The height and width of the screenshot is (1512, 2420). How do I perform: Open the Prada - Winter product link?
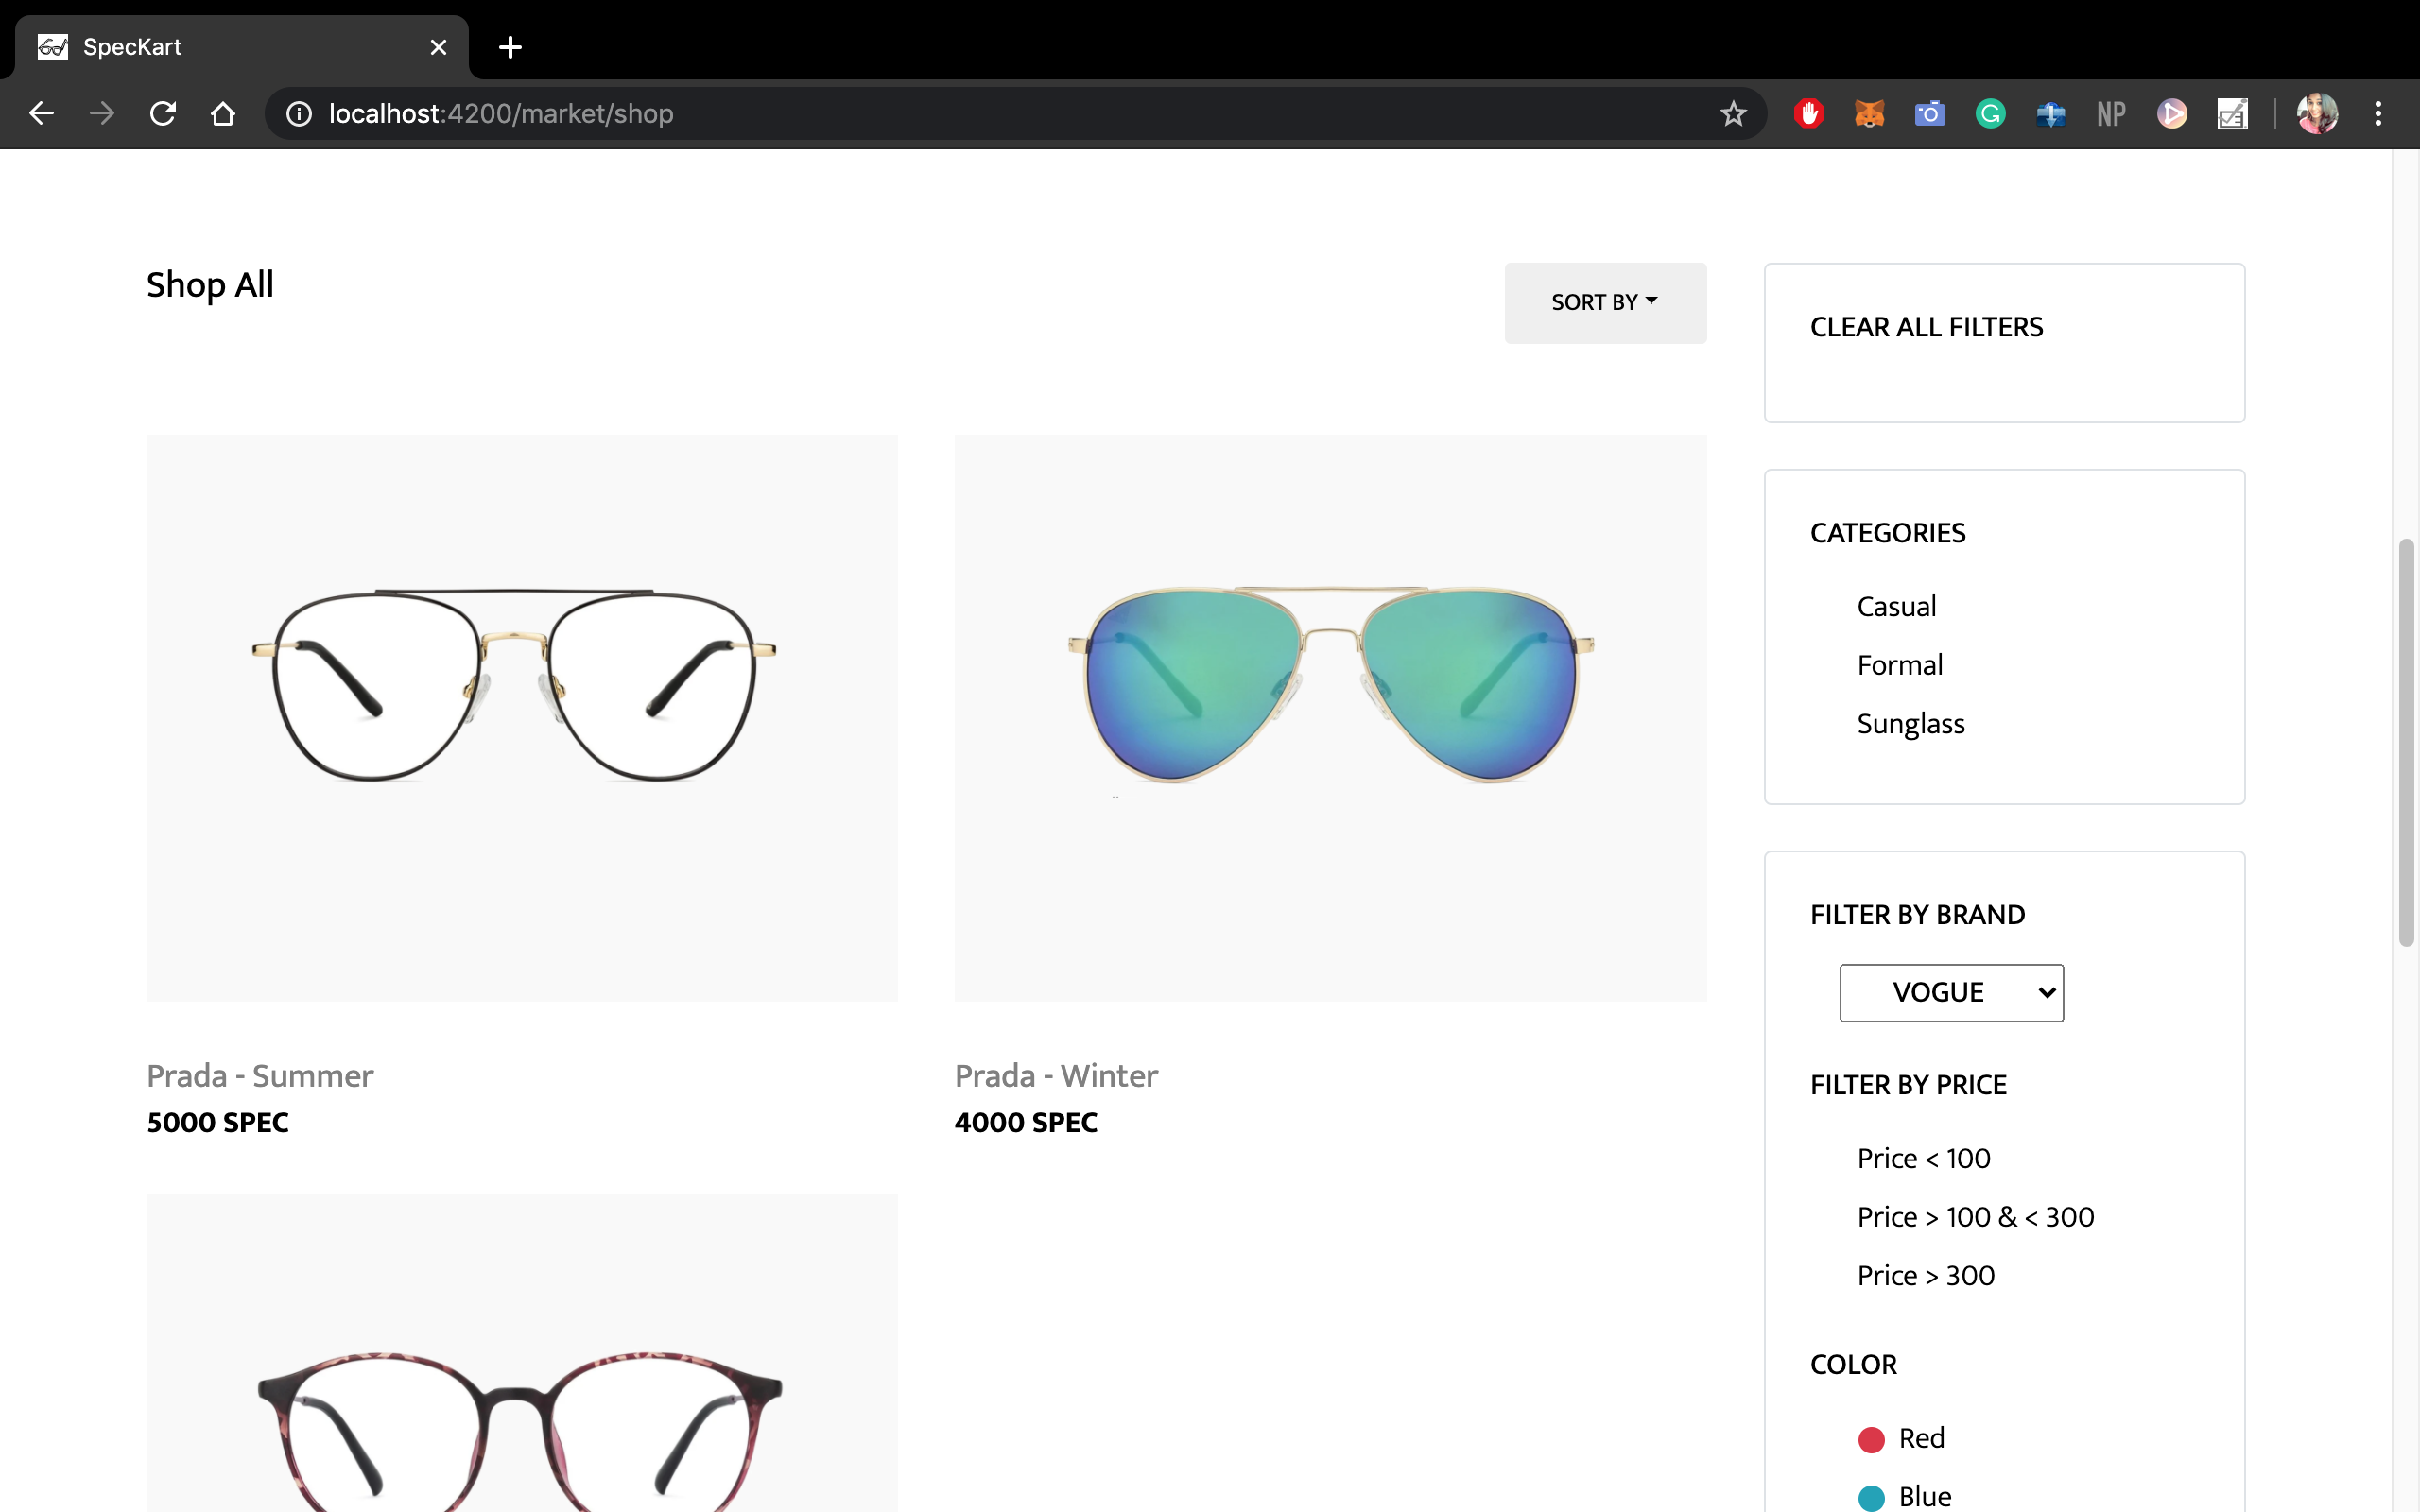[x=1056, y=1076]
